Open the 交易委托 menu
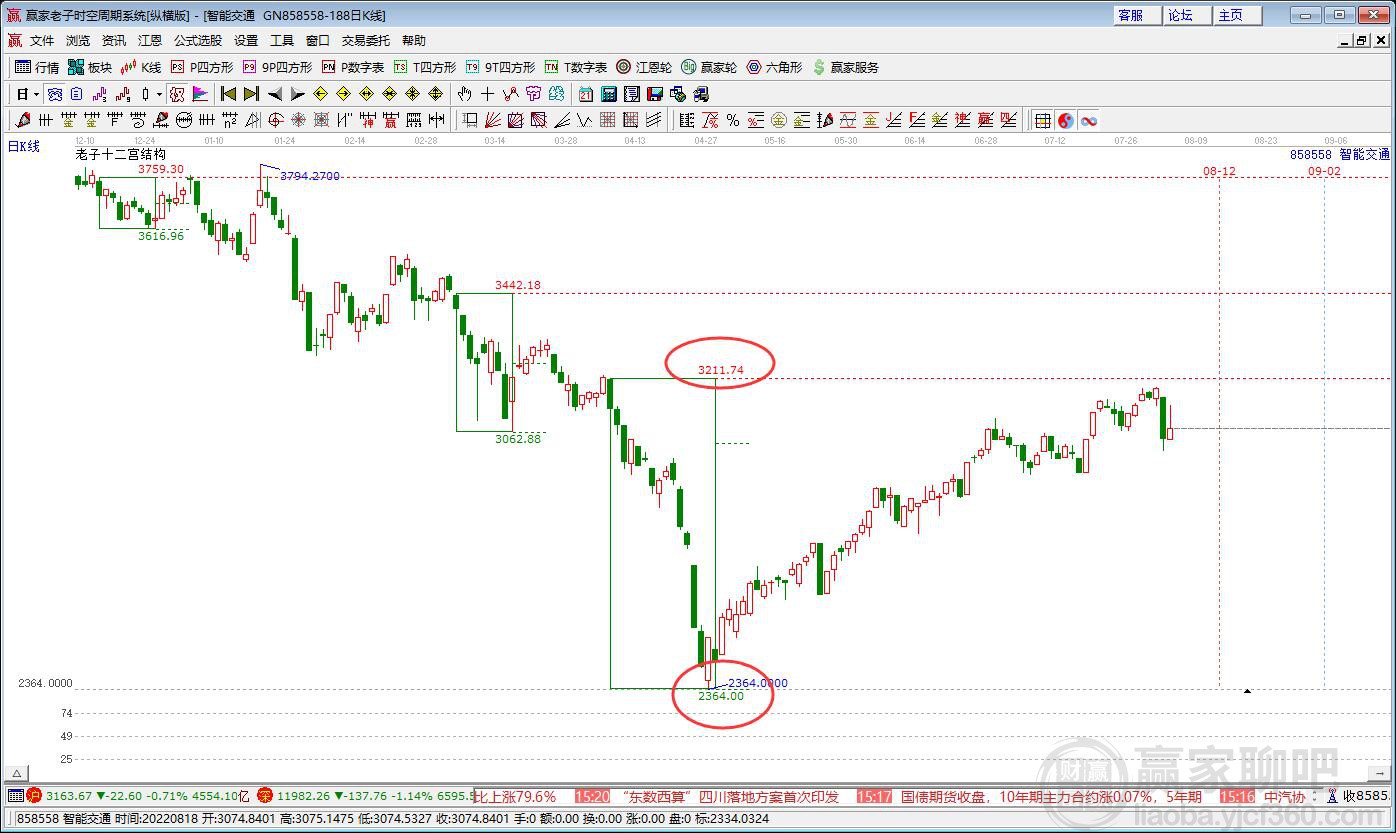This screenshot has height=833, width=1396. click(x=366, y=40)
